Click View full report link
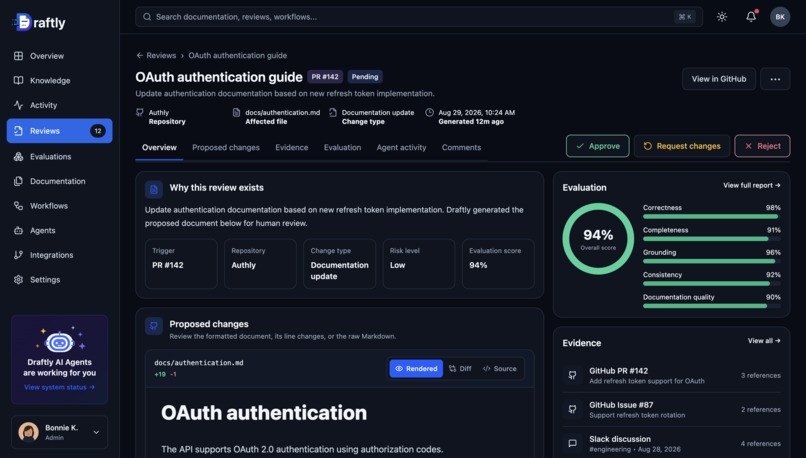The width and height of the screenshot is (806, 458). tap(752, 185)
